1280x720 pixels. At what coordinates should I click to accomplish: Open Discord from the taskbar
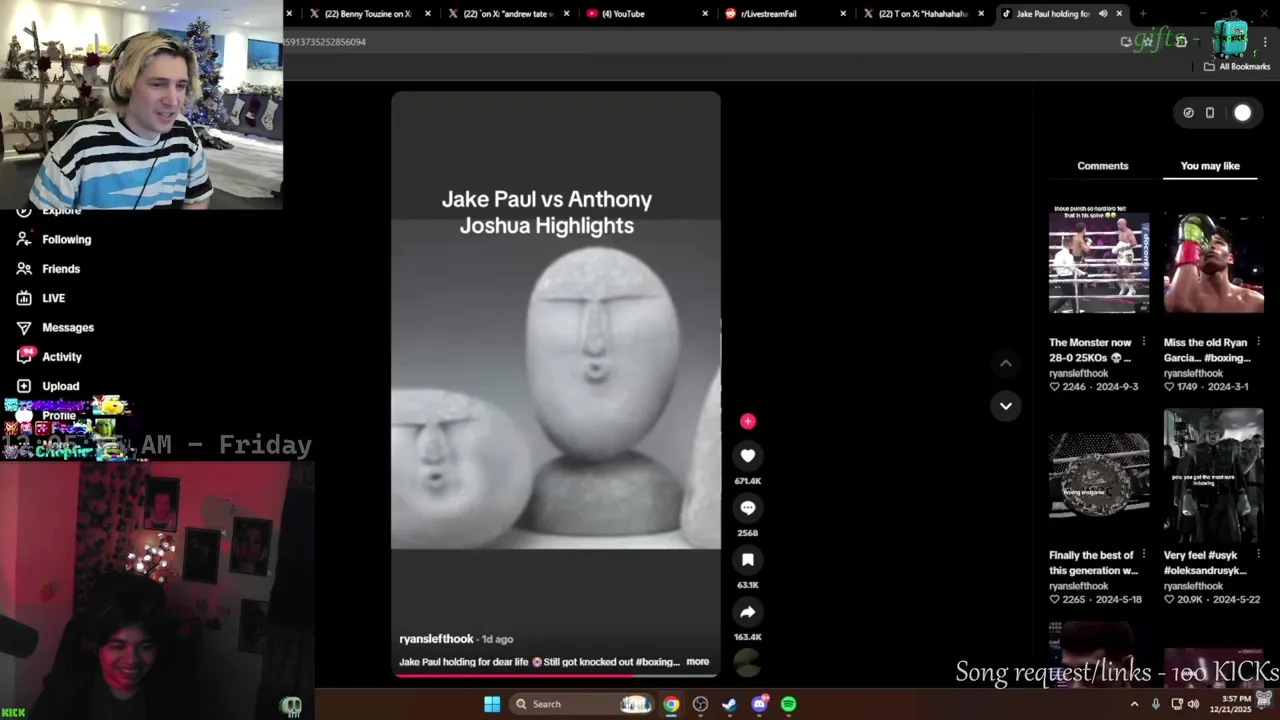(759, 704)
